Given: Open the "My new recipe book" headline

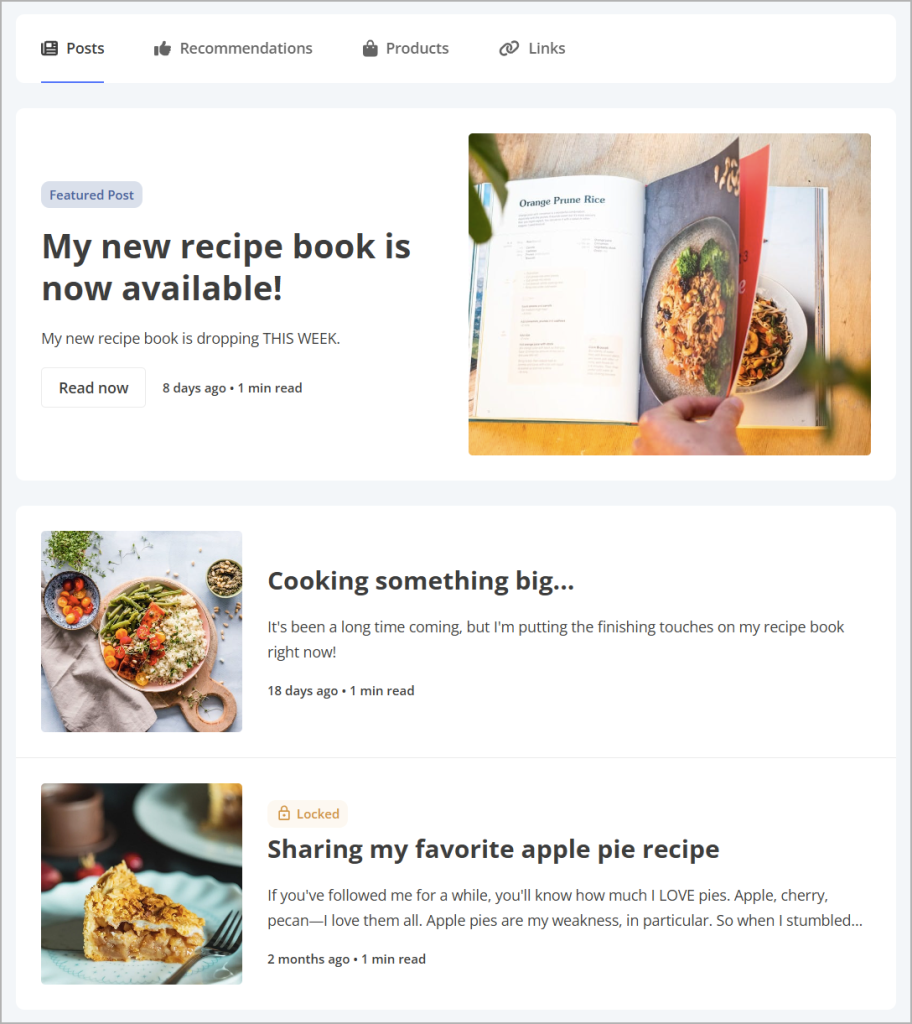Looking at the screenshot, I should tap(226, 267).
